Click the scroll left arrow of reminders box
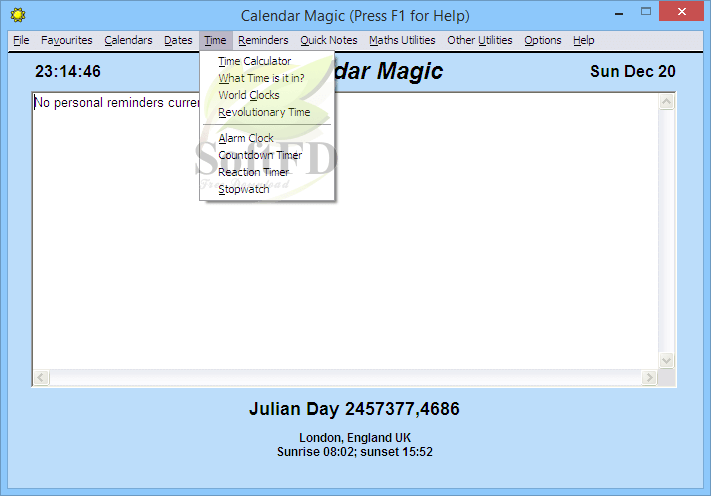Screen dimensions: 711x496 click(41, 377)
